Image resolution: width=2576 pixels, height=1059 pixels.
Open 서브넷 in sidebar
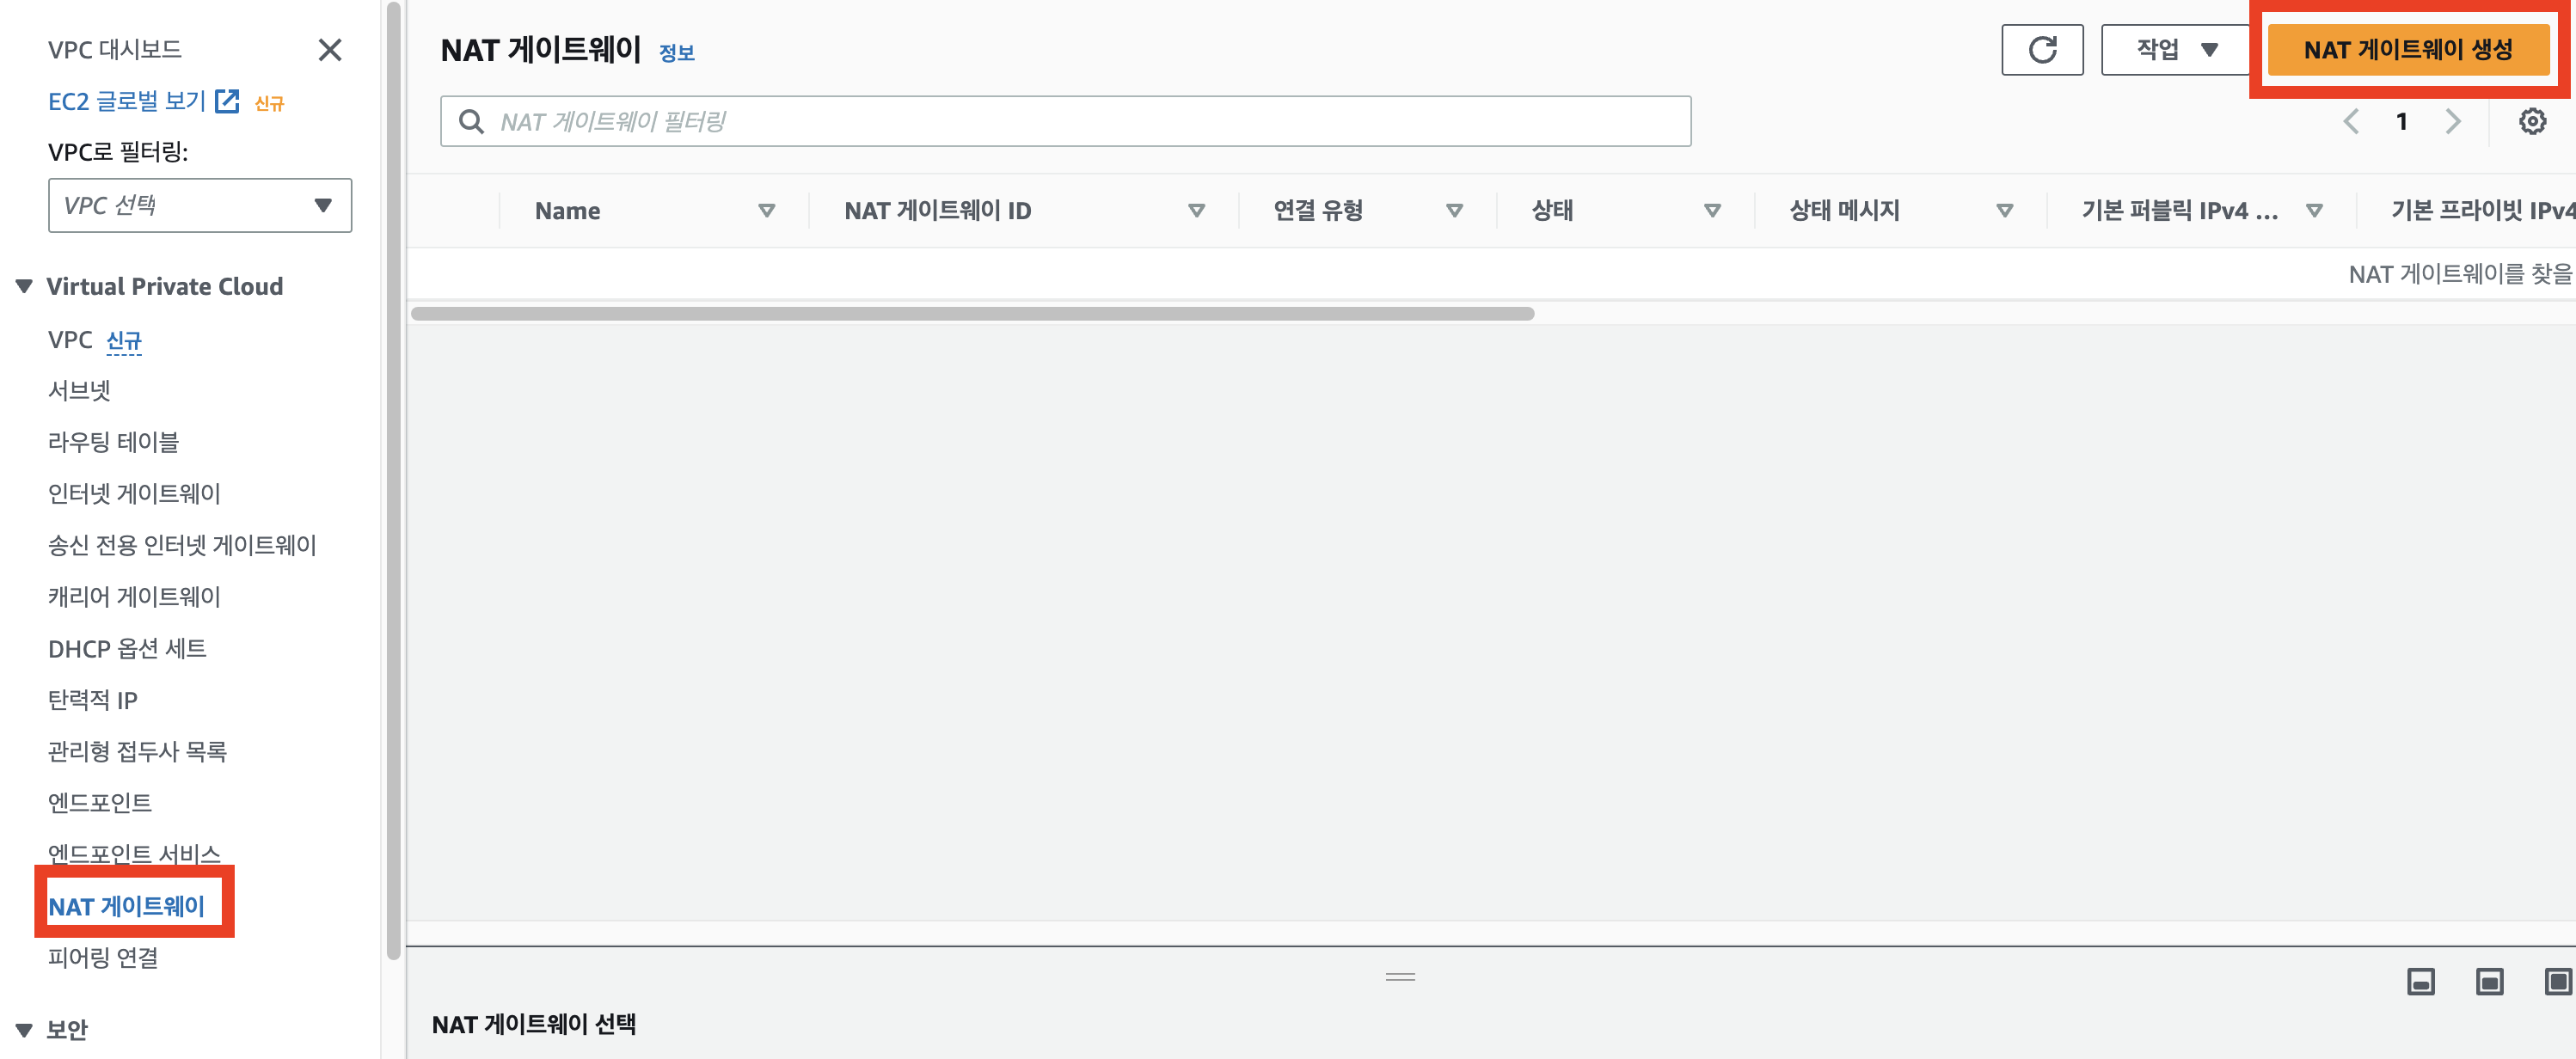click(79, 391)
